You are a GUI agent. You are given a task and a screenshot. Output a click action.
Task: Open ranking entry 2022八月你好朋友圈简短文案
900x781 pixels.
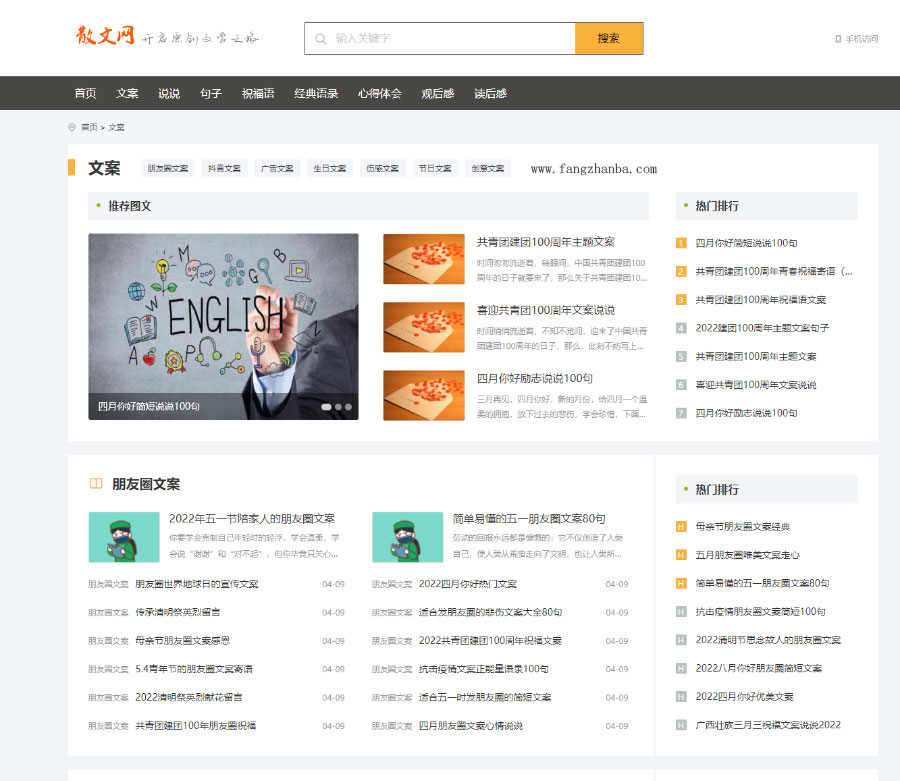tap(759, 668)
